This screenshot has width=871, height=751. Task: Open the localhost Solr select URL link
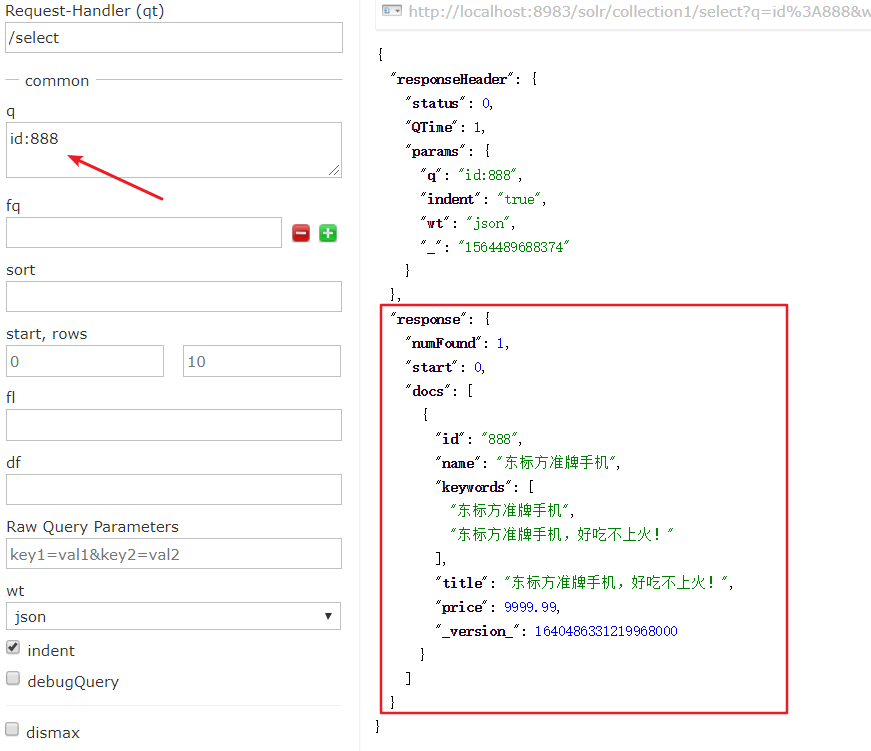pyautogui.click(x=639, y=12)
